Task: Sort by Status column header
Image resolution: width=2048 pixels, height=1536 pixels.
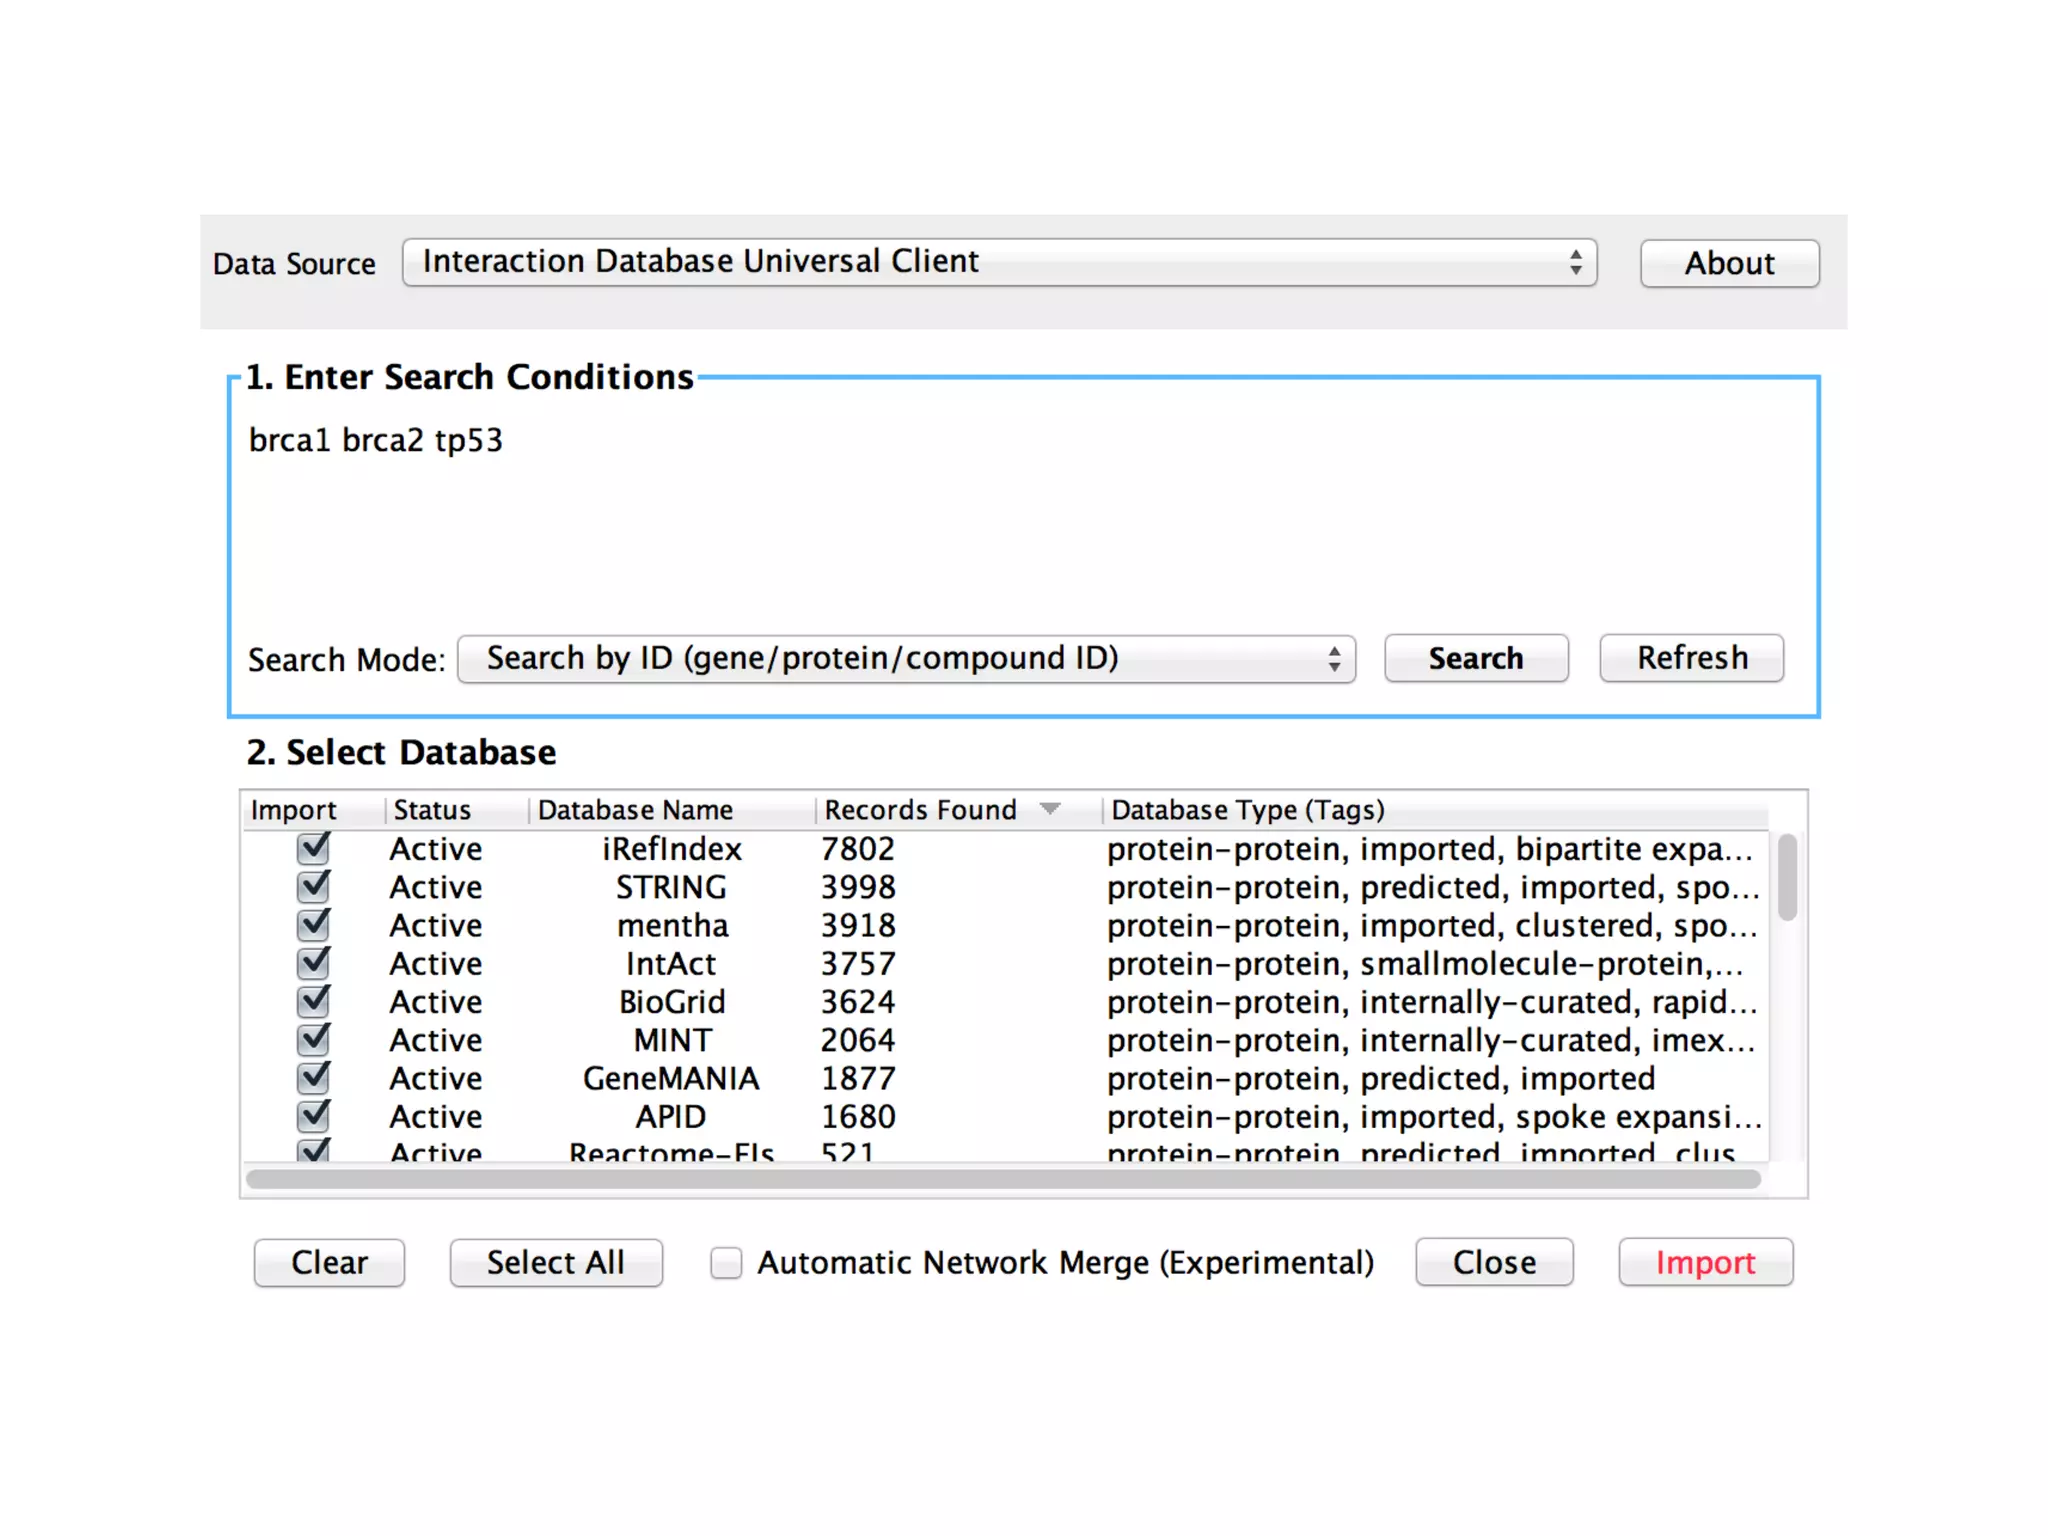Action: (432, 810)
